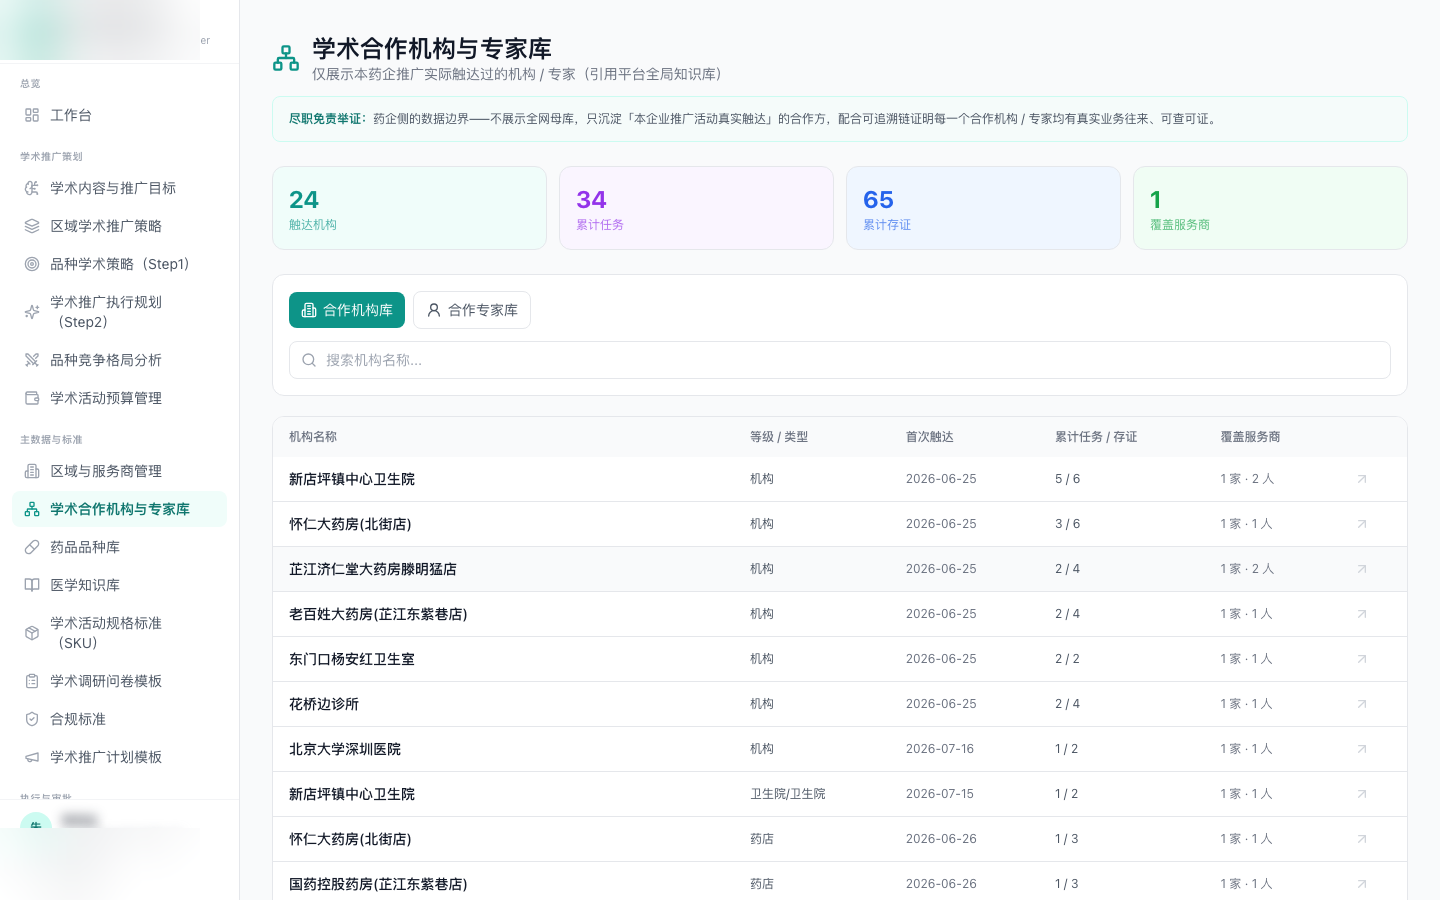Image resolution: width=1440 pixels, height=900 pixels.
Task: Open detail arrow for 花桥边诊所 row
Action: (1362, 704)
